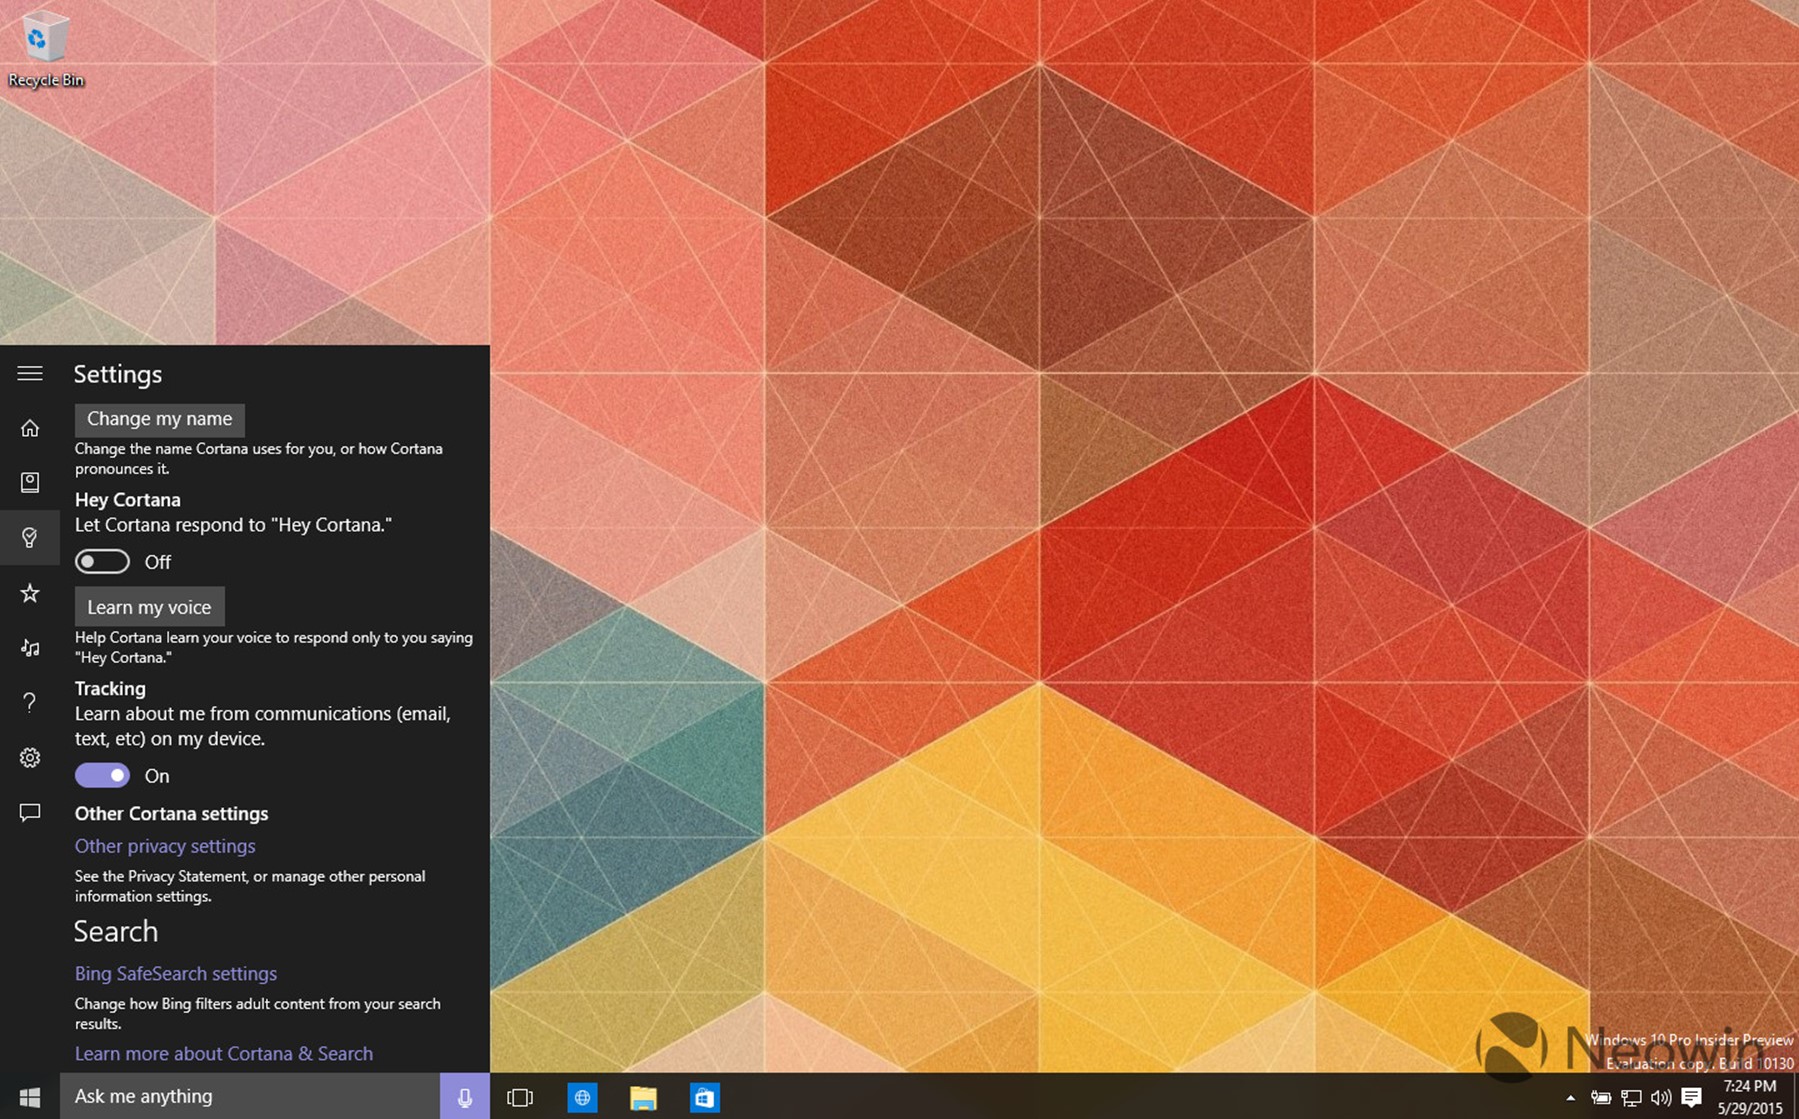The width and height of the screenshot is (1799, 1119).
Task: Click the battery power tray icon
Action: (x=1600, y=1097)
